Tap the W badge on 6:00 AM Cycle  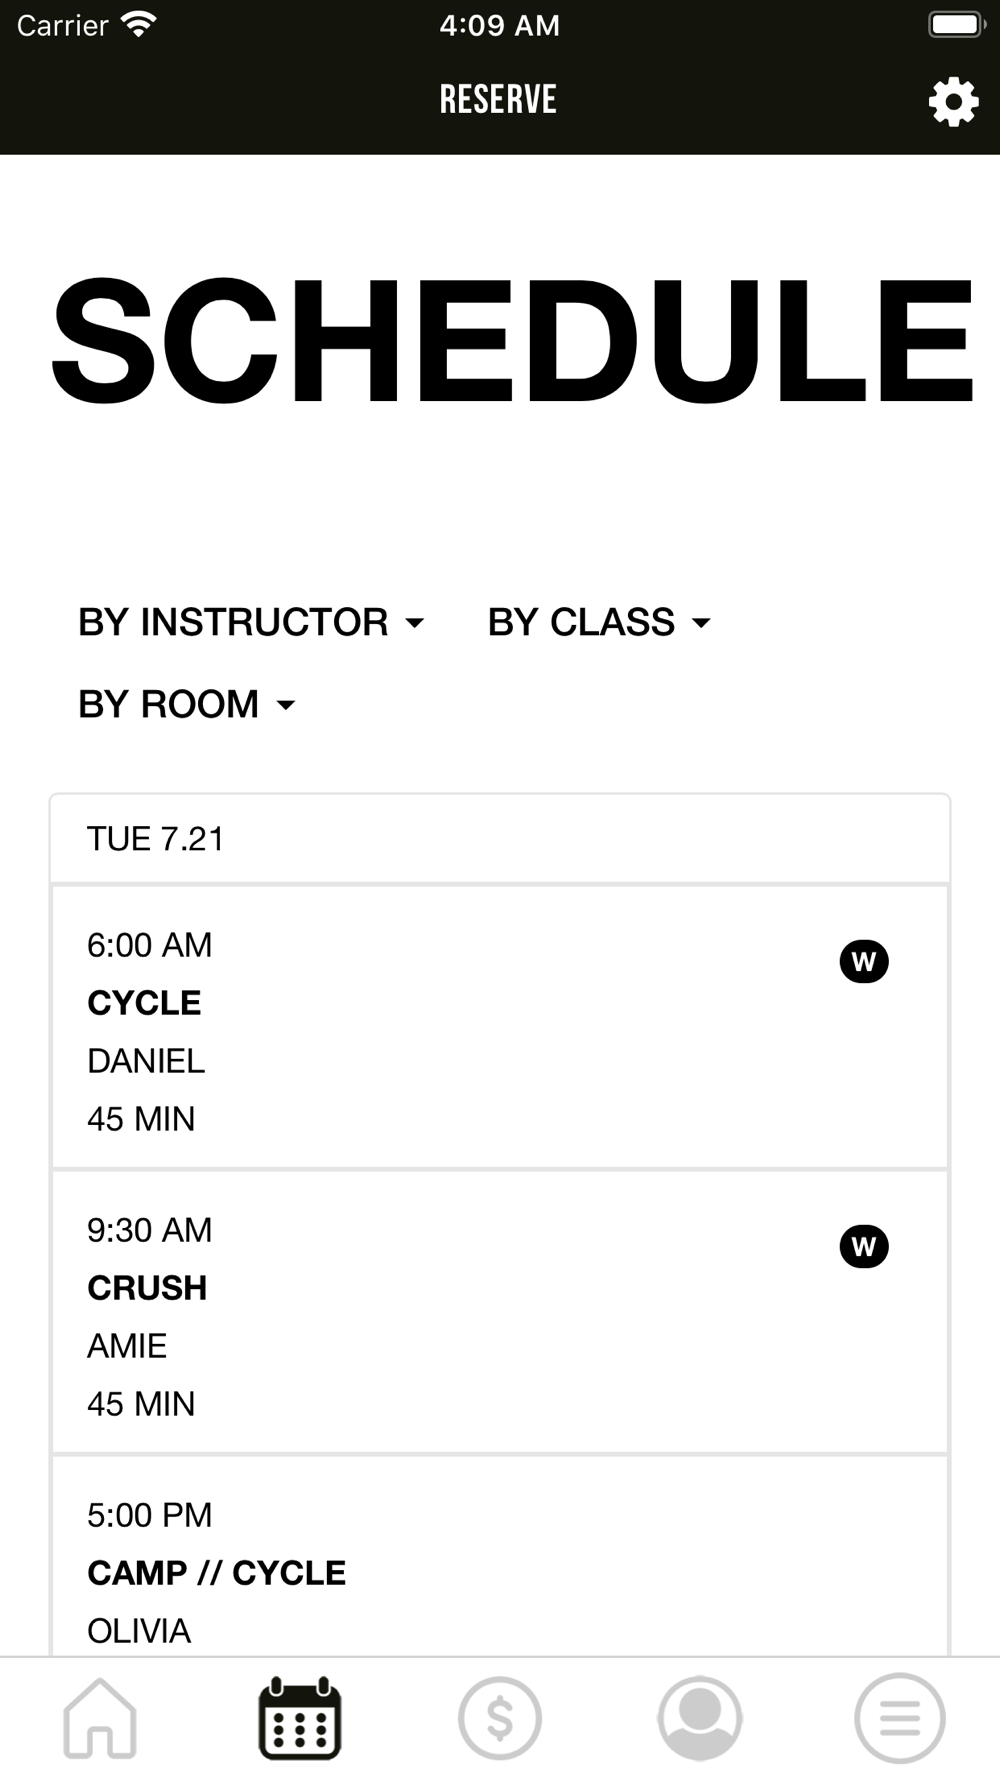coord(864,962)
